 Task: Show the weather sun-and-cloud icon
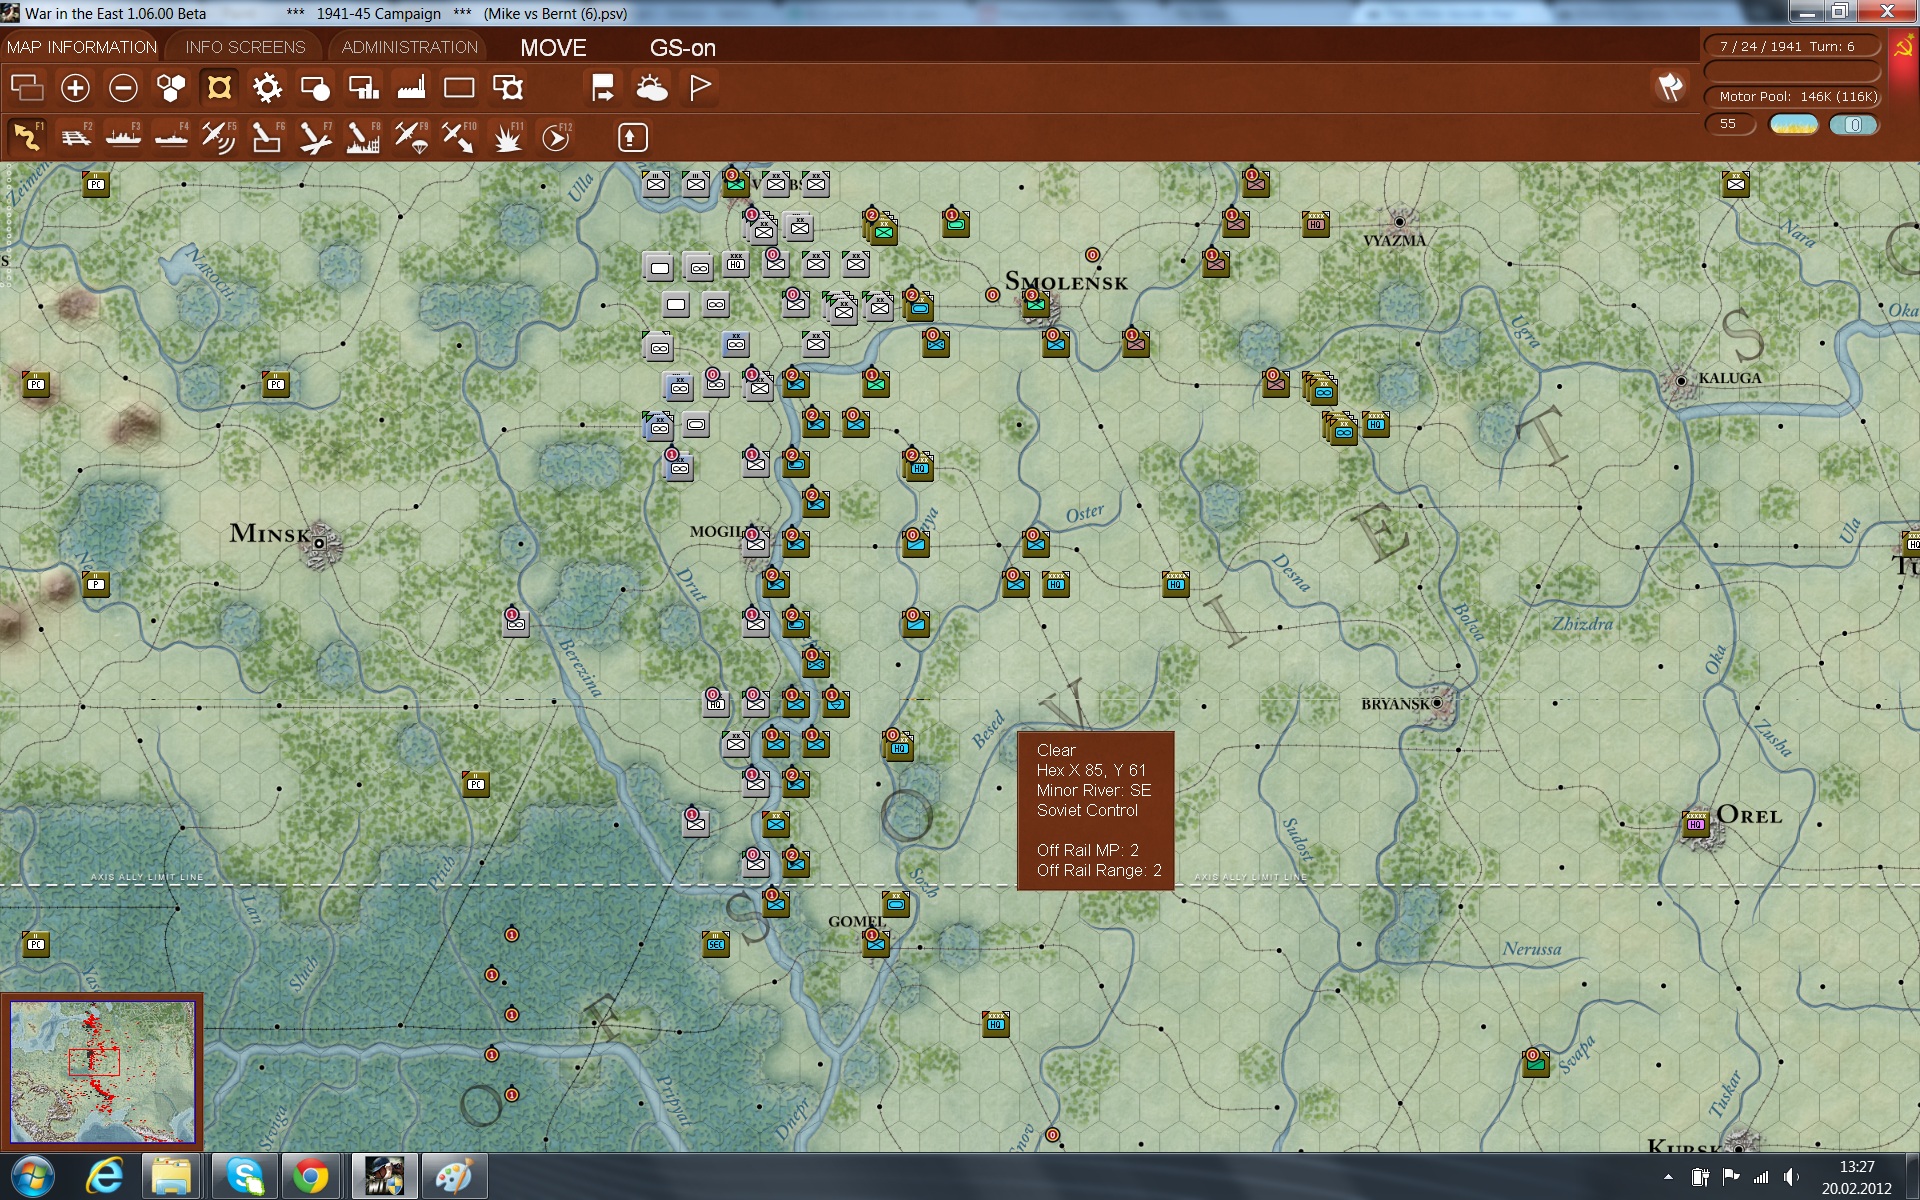651,88
